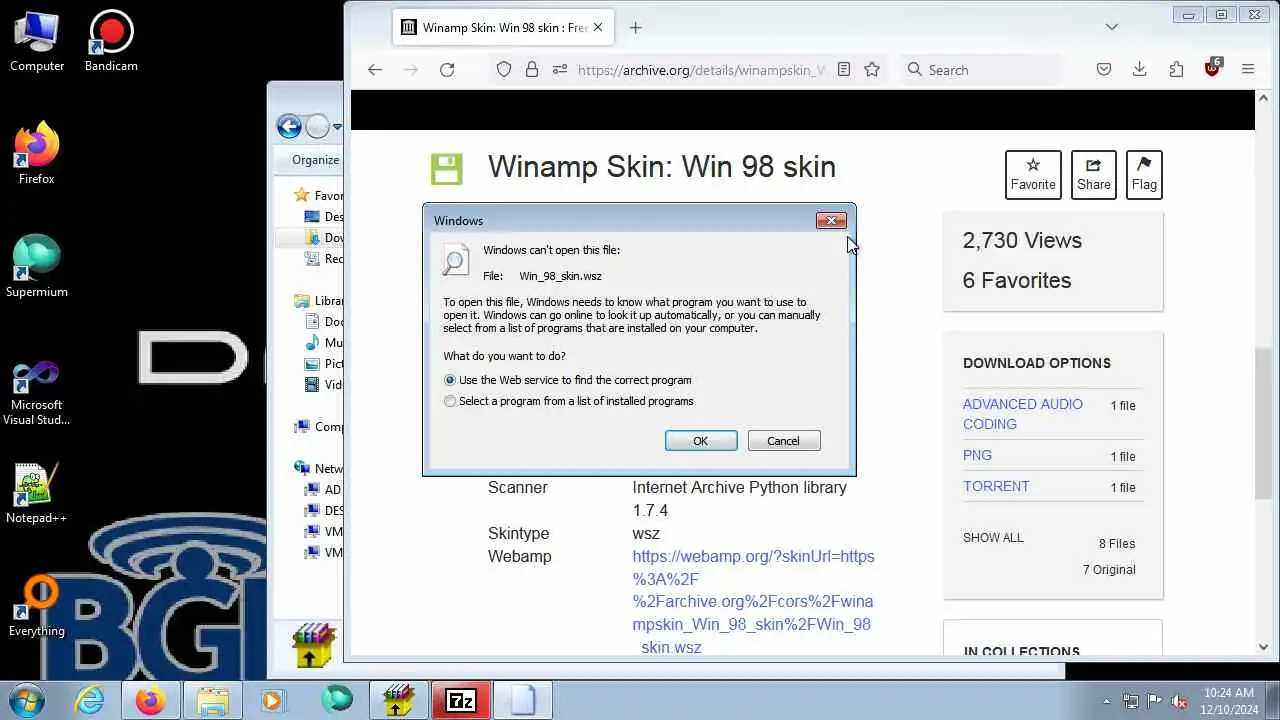Open WinRAR taskbar button
The width and height of the screenshot is (1280, 720).
pos(399,700)
